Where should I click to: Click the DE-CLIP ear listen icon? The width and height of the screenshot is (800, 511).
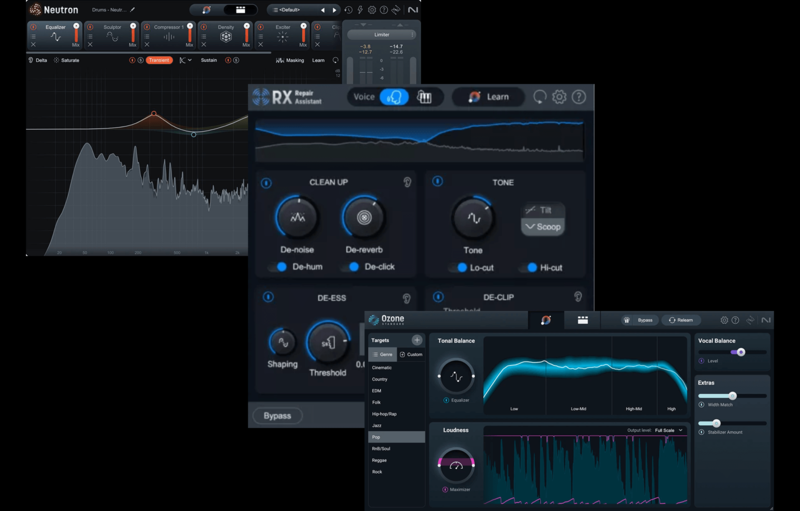pos(578,296)
